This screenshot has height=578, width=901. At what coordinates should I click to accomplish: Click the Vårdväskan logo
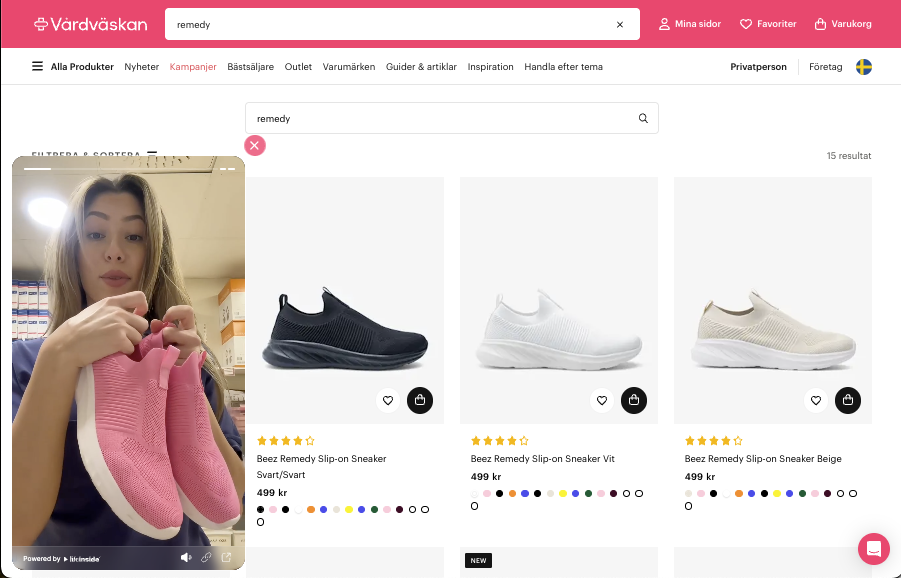pos(90,24)
